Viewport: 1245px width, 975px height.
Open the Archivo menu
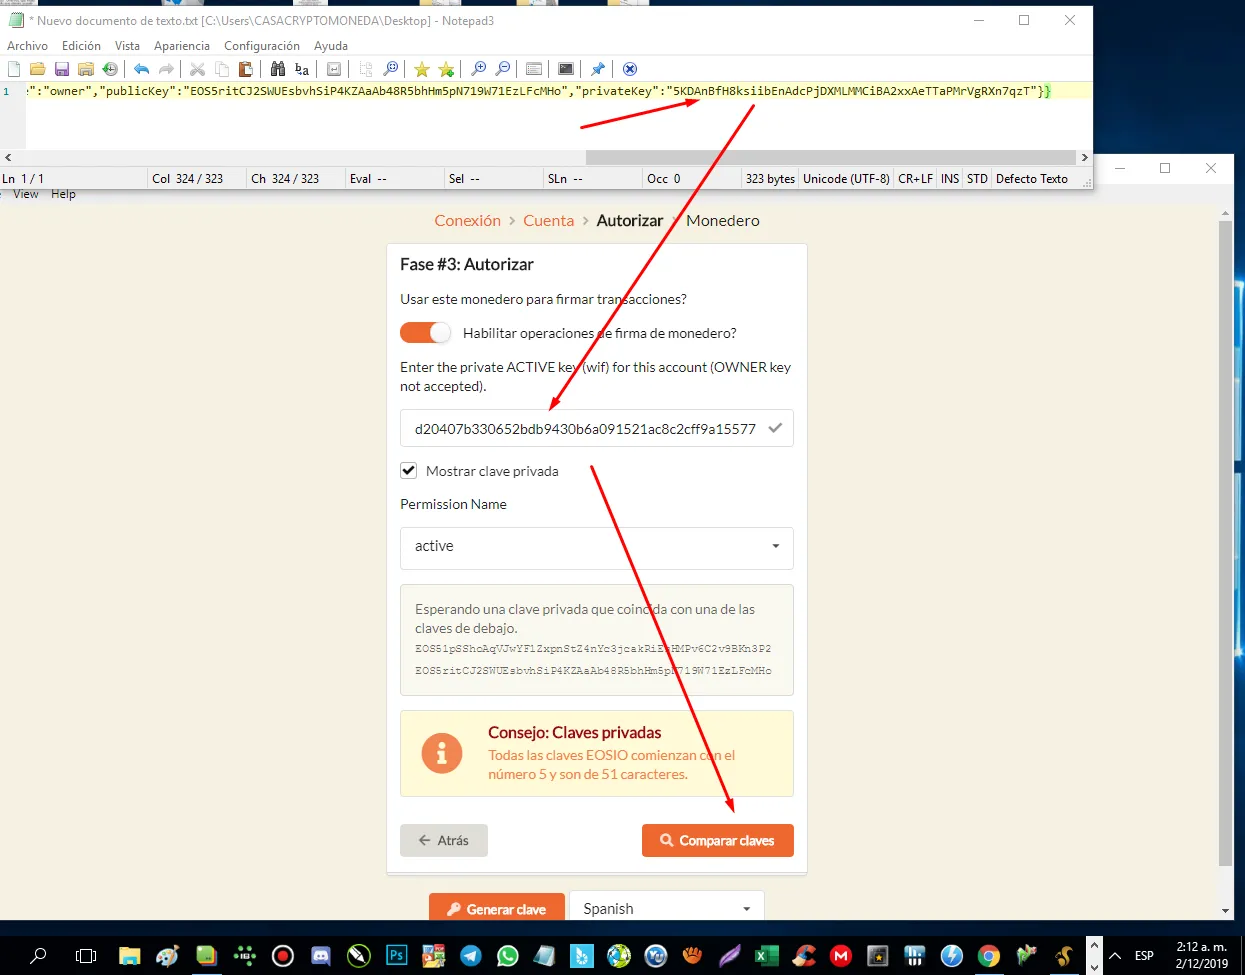(27, 46)
